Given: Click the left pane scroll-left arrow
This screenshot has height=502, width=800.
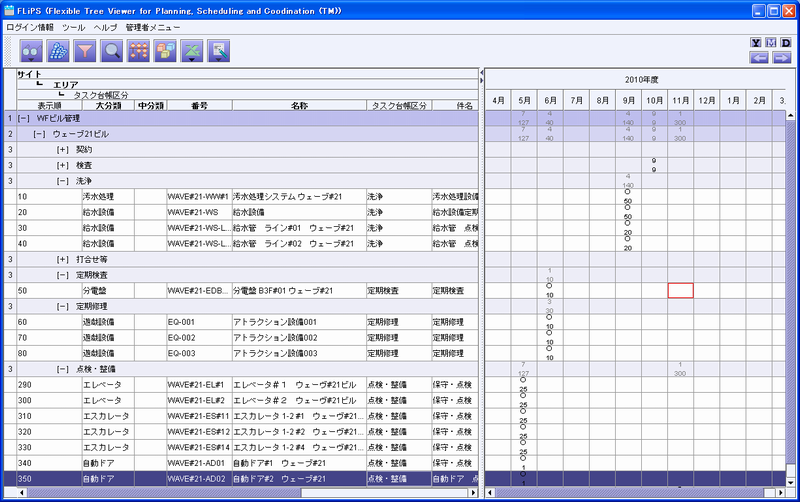Looking at the screenshot, I should (21, 493).
